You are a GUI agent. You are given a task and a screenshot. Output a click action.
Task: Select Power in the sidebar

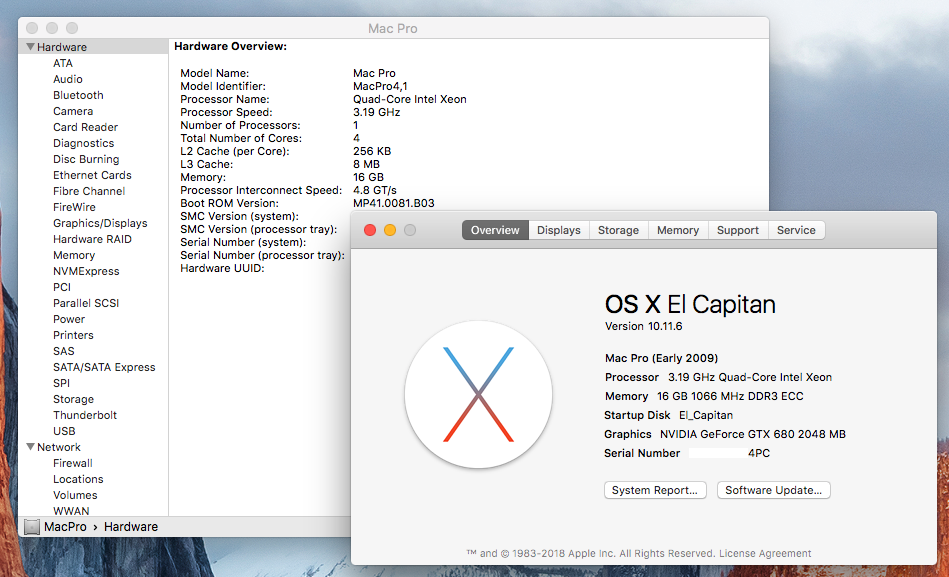pos(69,319)
